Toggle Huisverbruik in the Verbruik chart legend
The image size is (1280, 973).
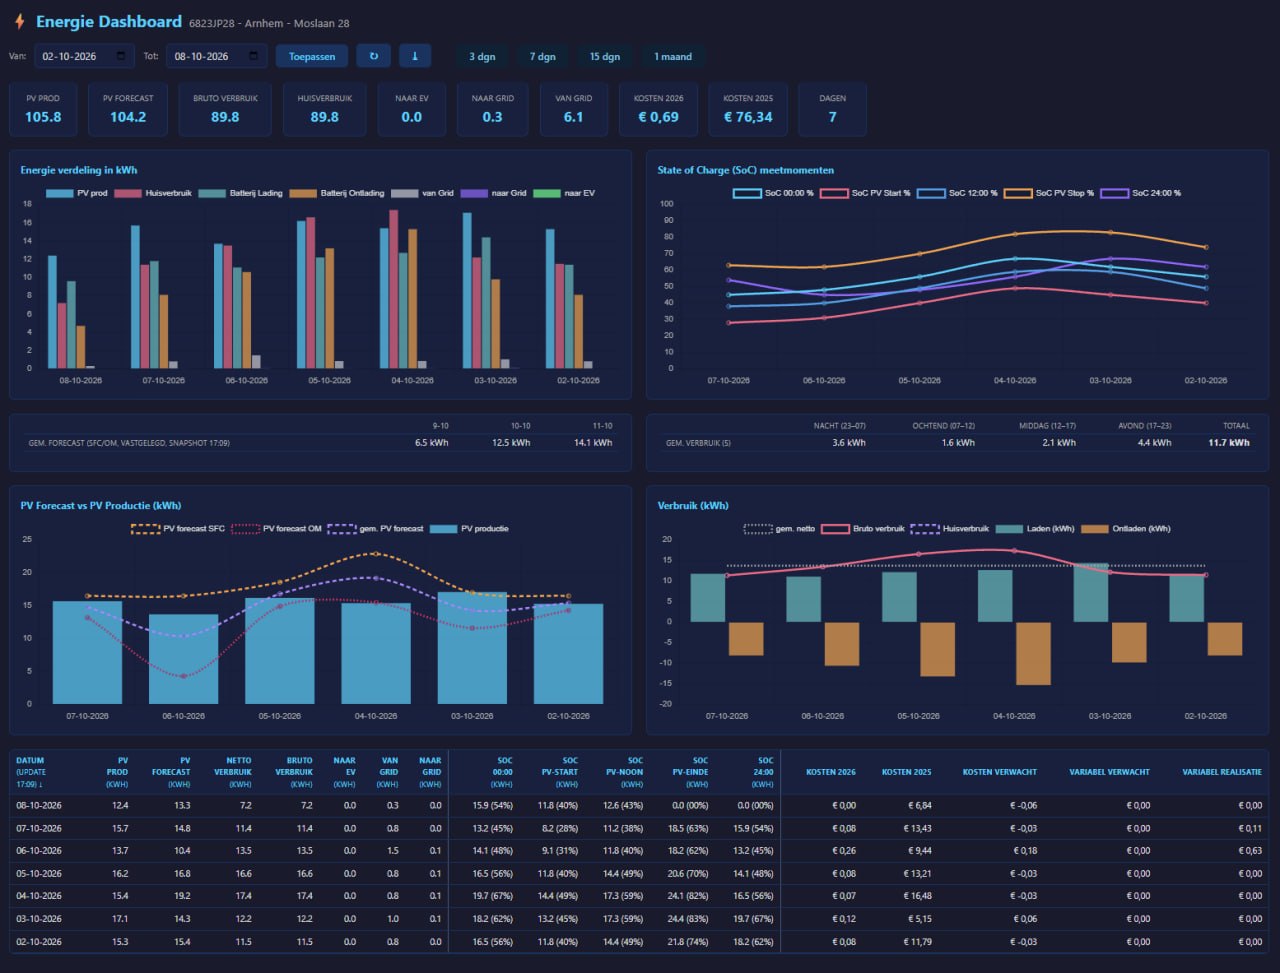pyautogui.click(x=951, y=528)
